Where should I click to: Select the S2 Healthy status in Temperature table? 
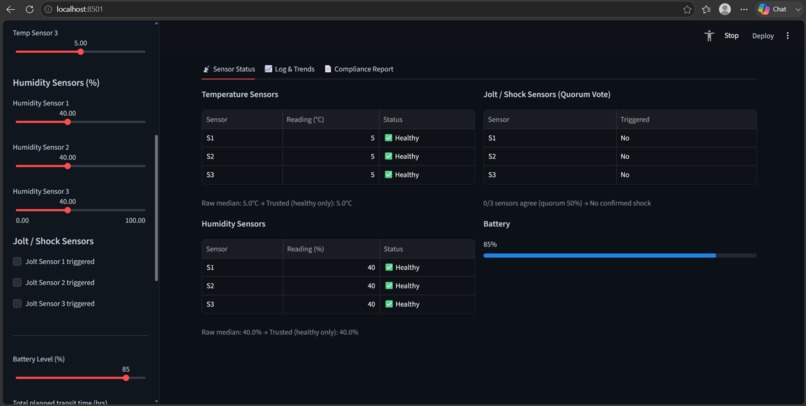tap(427, 156)
